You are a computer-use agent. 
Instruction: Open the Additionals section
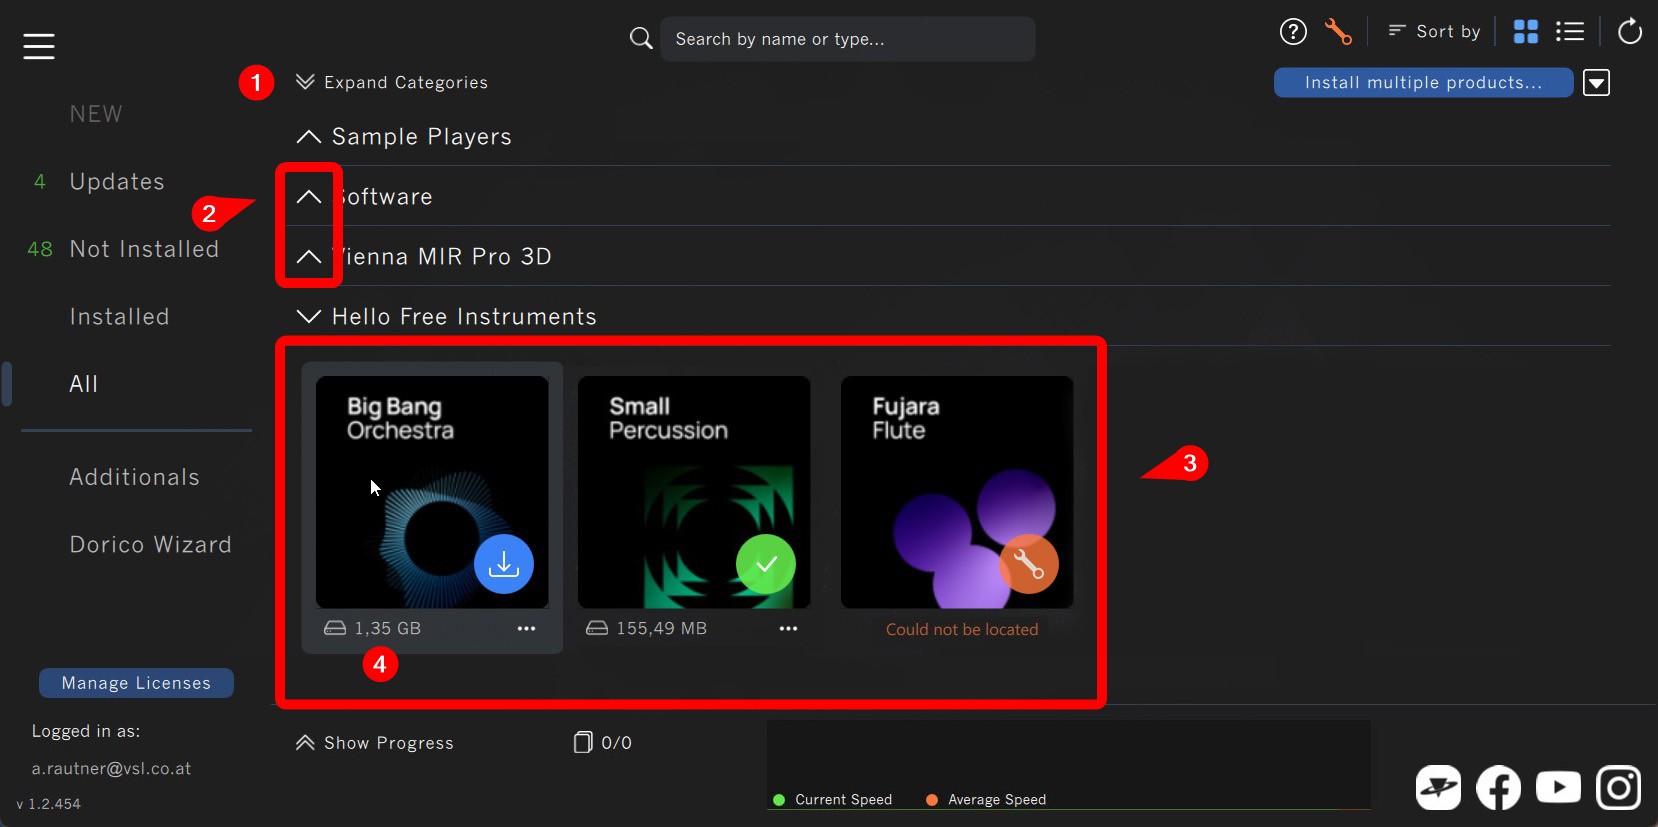pos(134,477)
